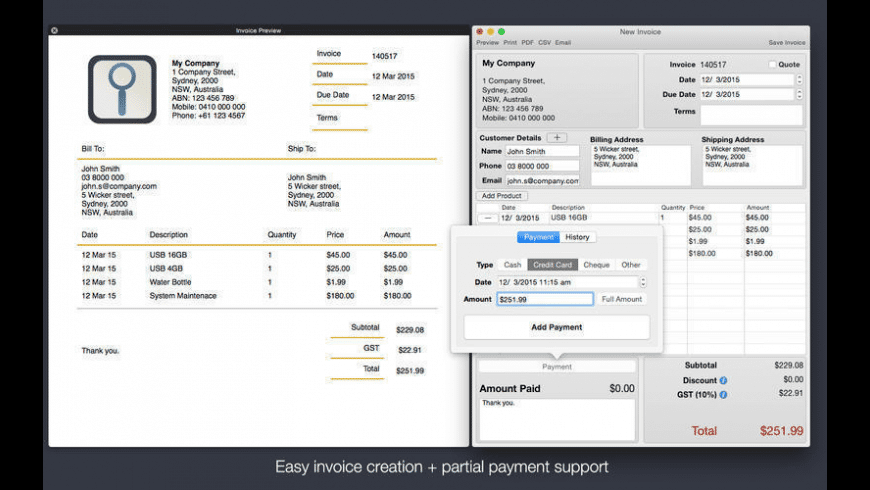The width and height of the screenshot is (870, 490).
Task: Click the payment Amount field showing $251.99
Action: pos(545,299)
